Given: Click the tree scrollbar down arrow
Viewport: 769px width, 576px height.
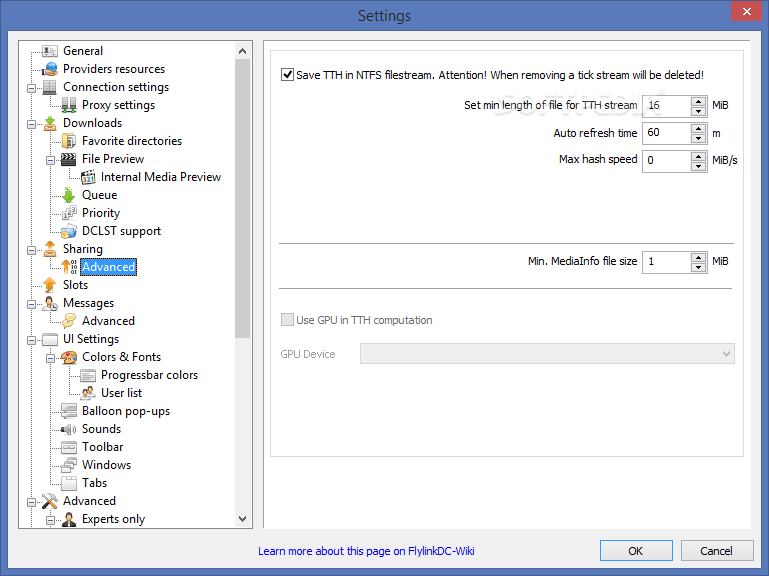Looking at the screenshot, I should pyautogui.click(x=242, y=519).
